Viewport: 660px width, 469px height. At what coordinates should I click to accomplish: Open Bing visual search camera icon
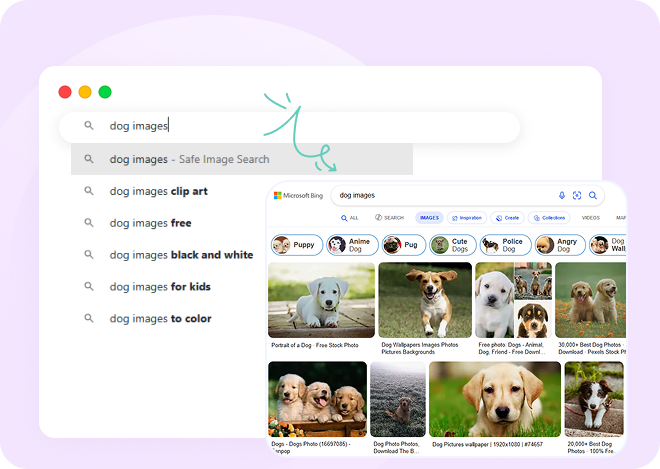coord(577,196)
